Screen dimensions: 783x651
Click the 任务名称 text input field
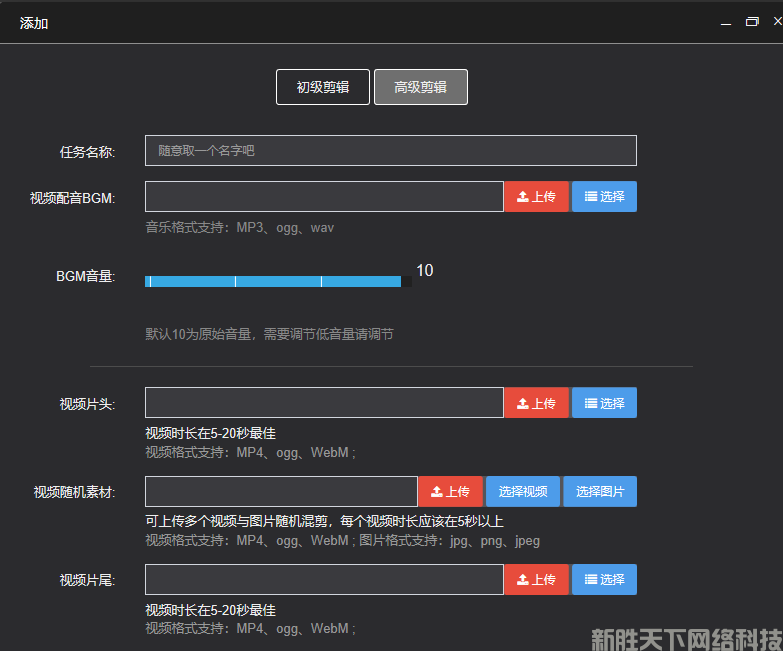point(390,151)
